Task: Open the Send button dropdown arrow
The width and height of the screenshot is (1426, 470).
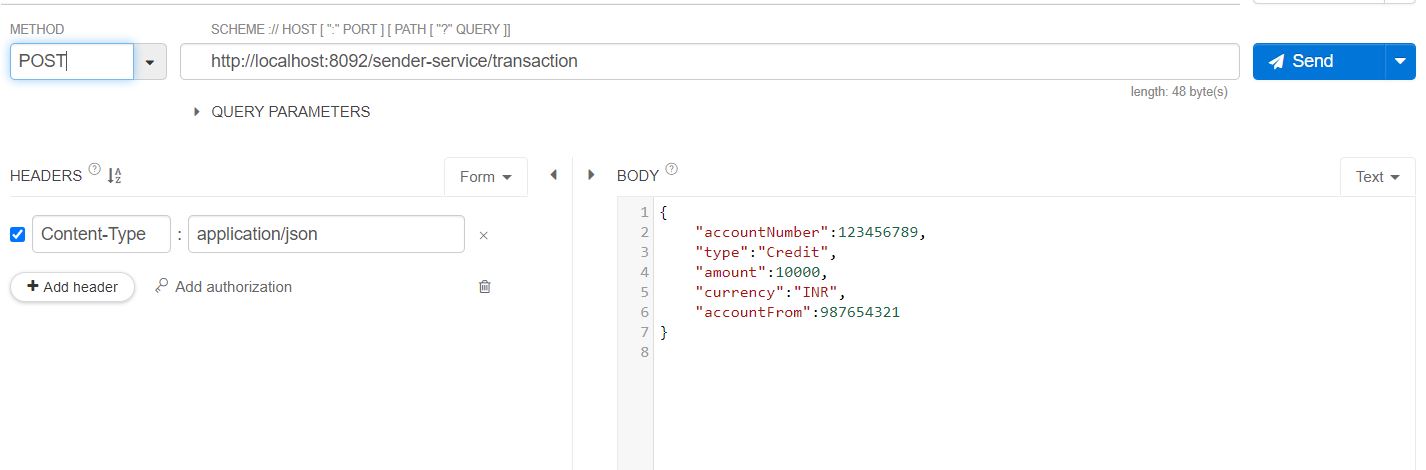Action: [1400, 61]
